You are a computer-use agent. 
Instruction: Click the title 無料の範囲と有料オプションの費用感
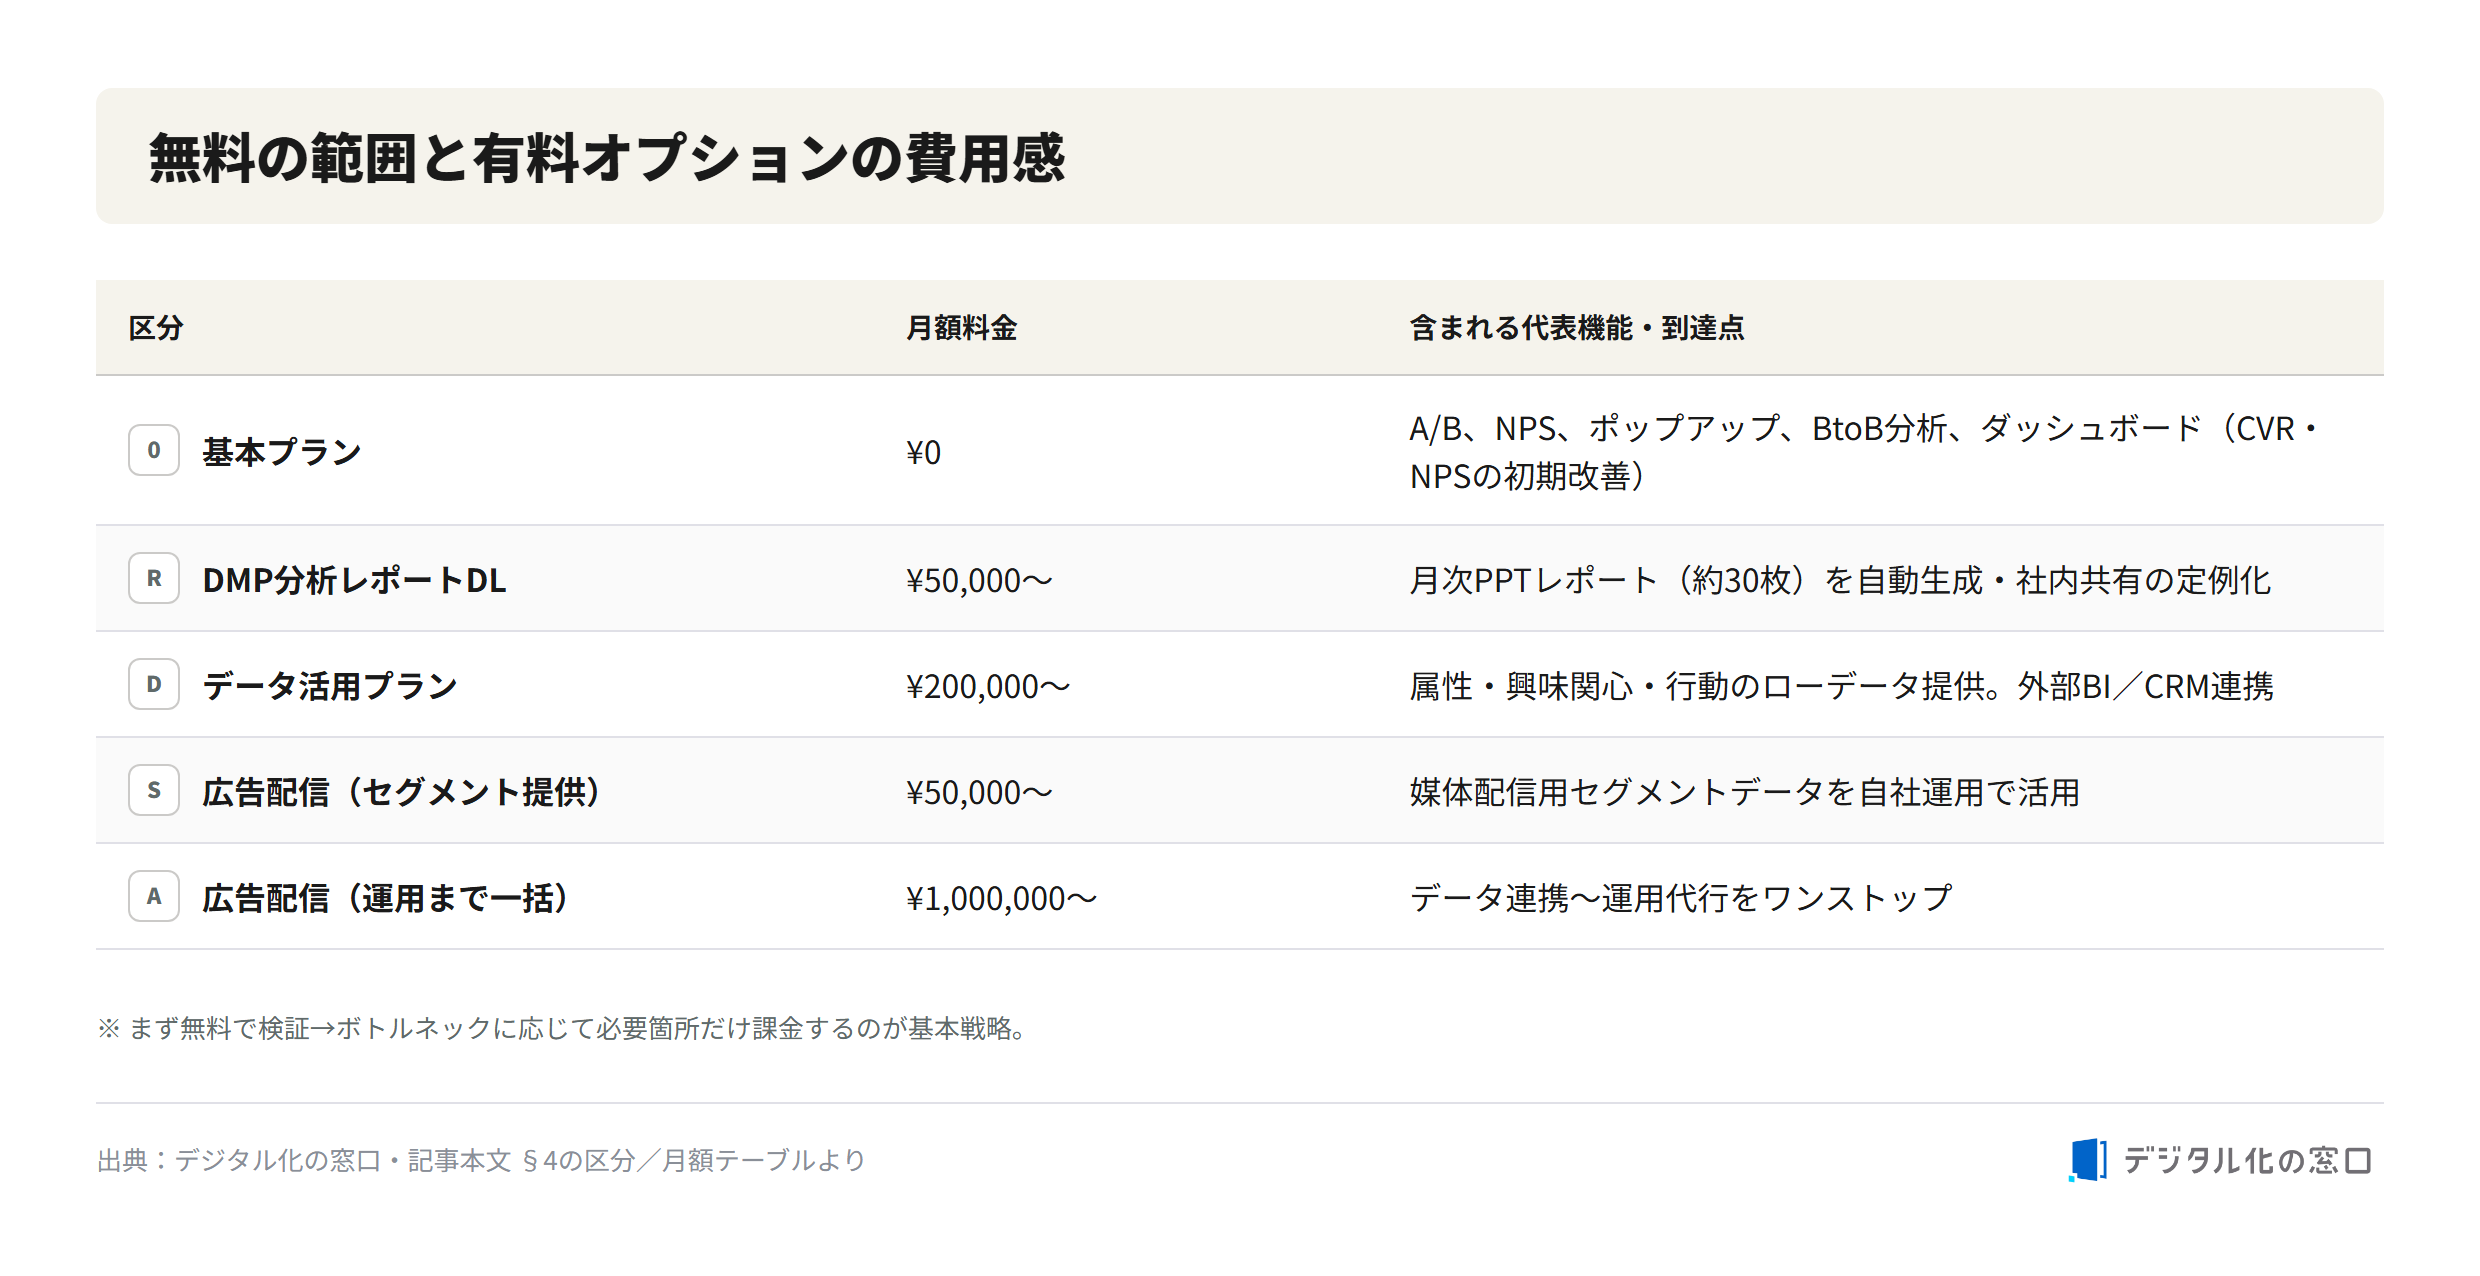607,158
